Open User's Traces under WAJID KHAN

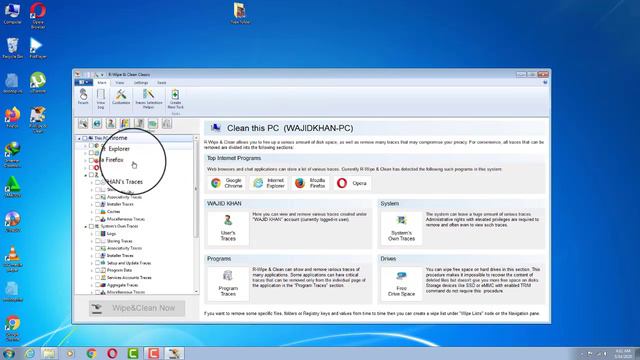coord(228,228)
